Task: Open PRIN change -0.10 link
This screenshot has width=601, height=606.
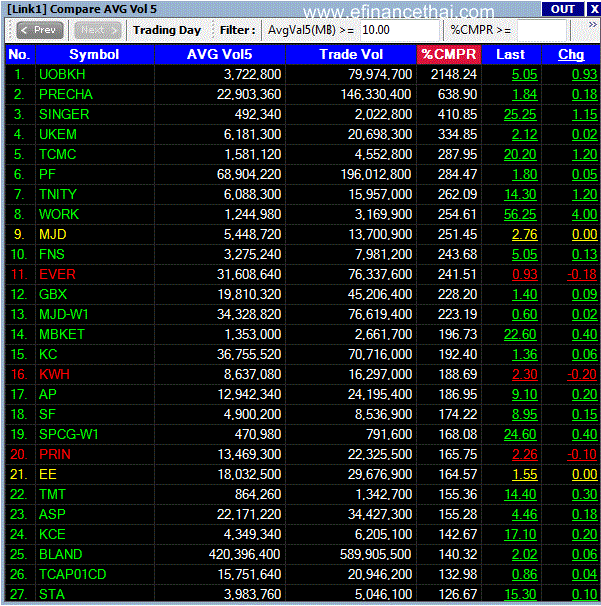Action: coord(582,454)
